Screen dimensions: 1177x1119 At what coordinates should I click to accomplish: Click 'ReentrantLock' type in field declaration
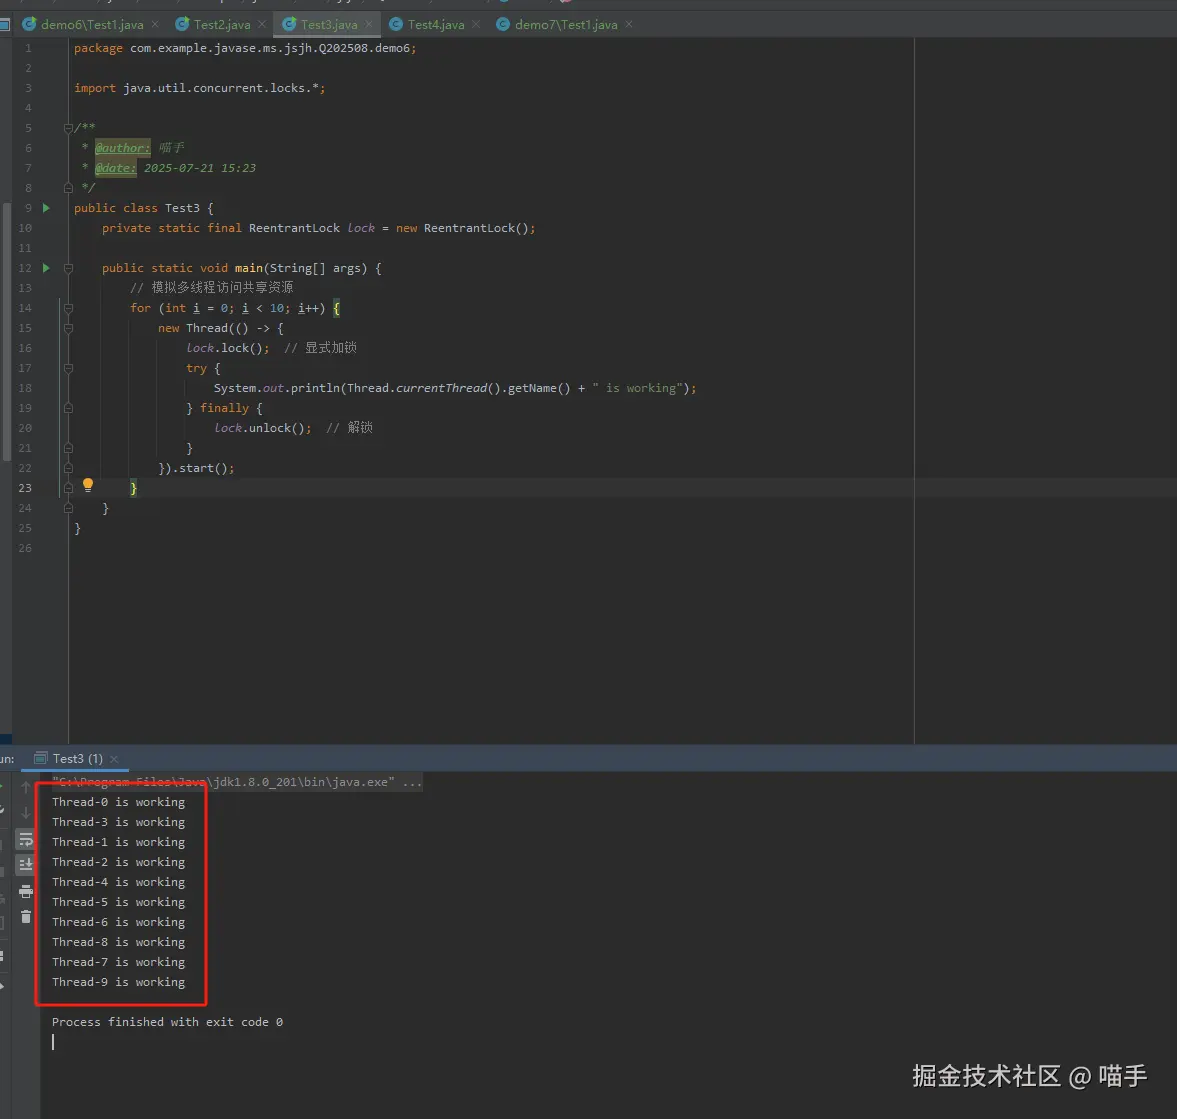(294, 228)
